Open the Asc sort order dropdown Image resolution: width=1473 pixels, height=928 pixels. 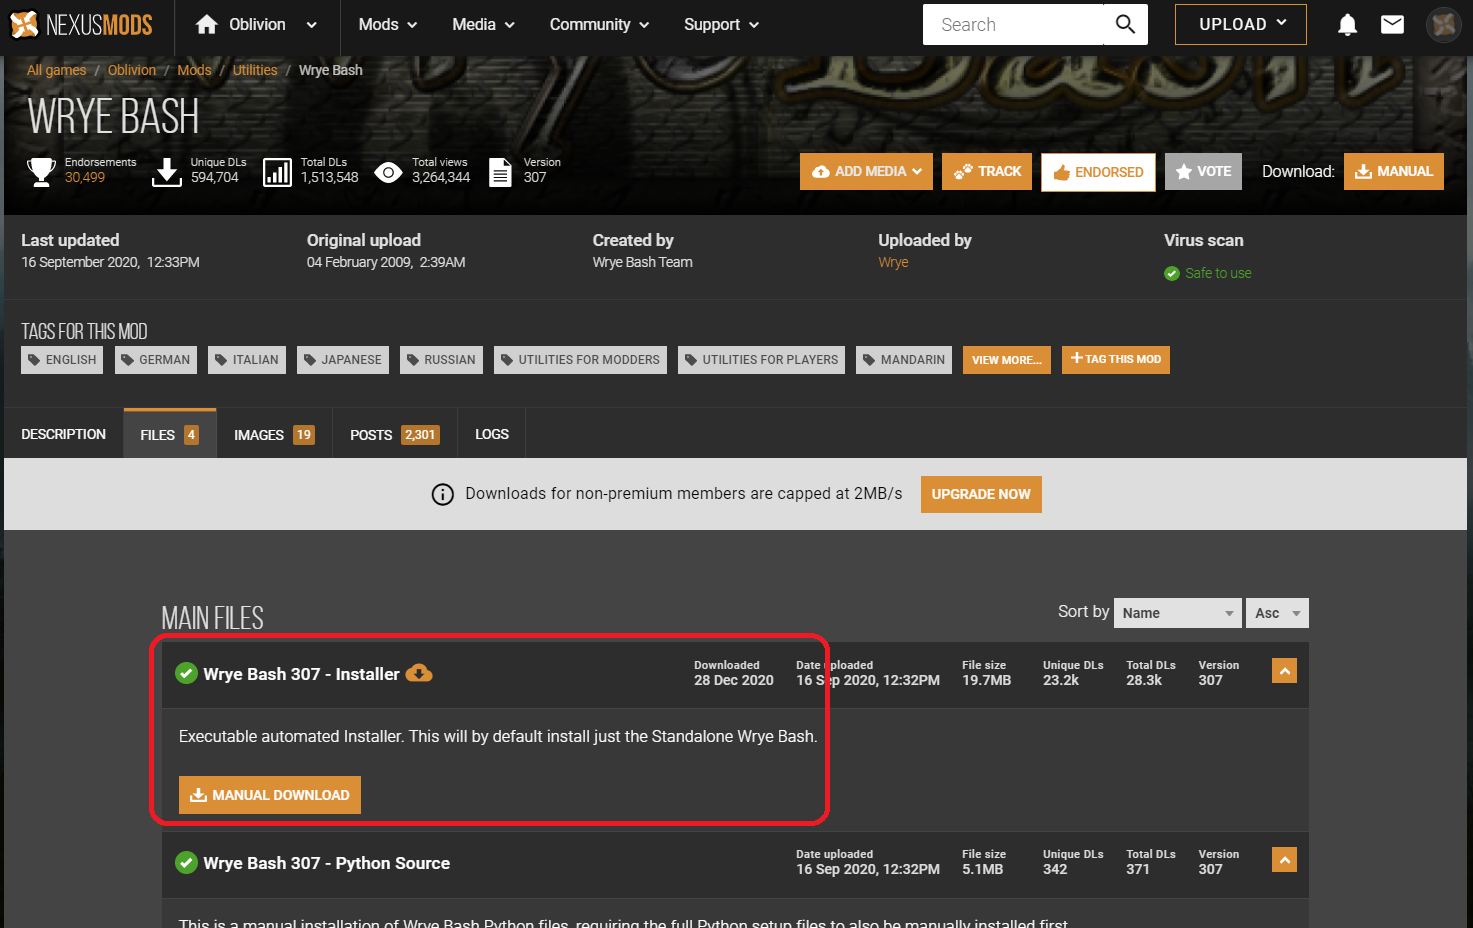[x=1278, y=613]
